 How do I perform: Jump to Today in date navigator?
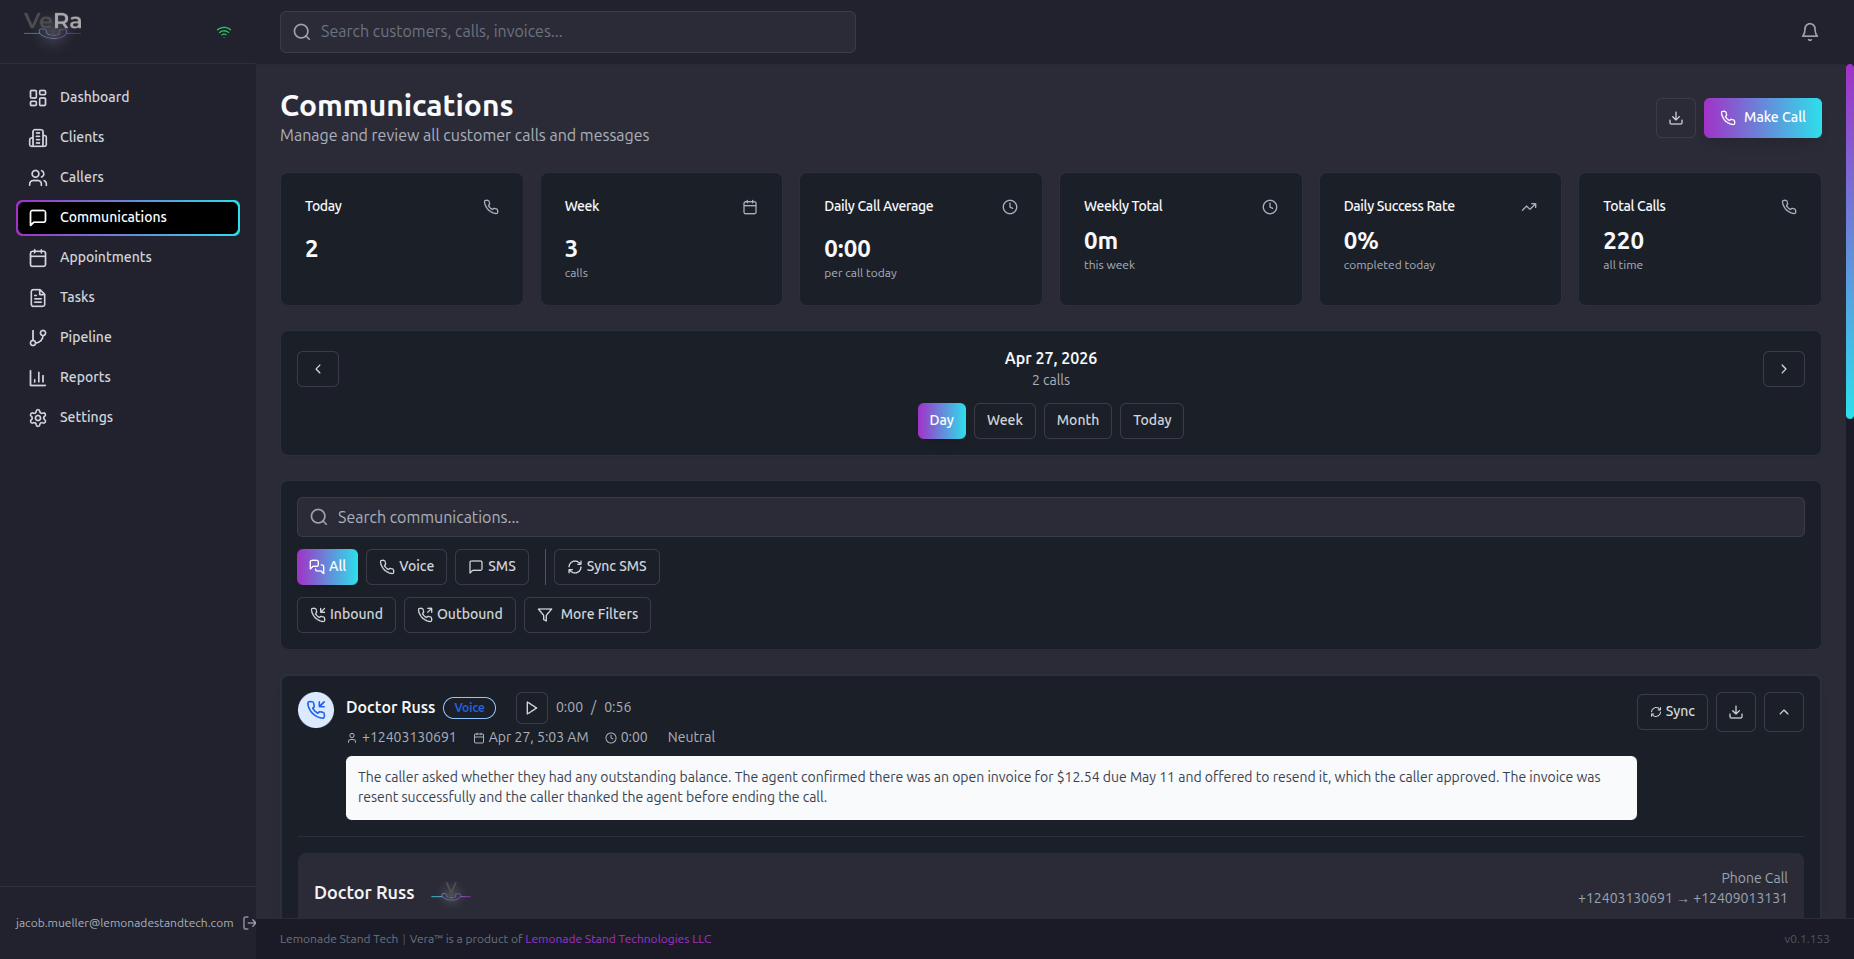[1152, 421]
